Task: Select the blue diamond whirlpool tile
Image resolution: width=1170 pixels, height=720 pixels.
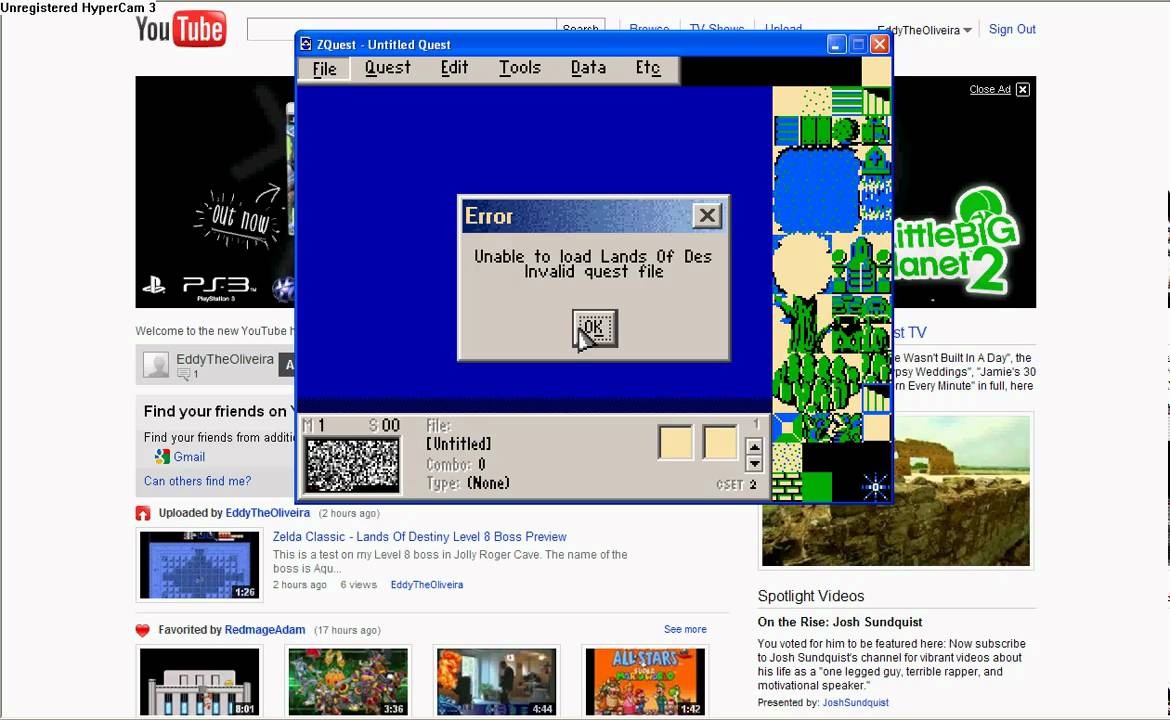Action: pos(786,428)
